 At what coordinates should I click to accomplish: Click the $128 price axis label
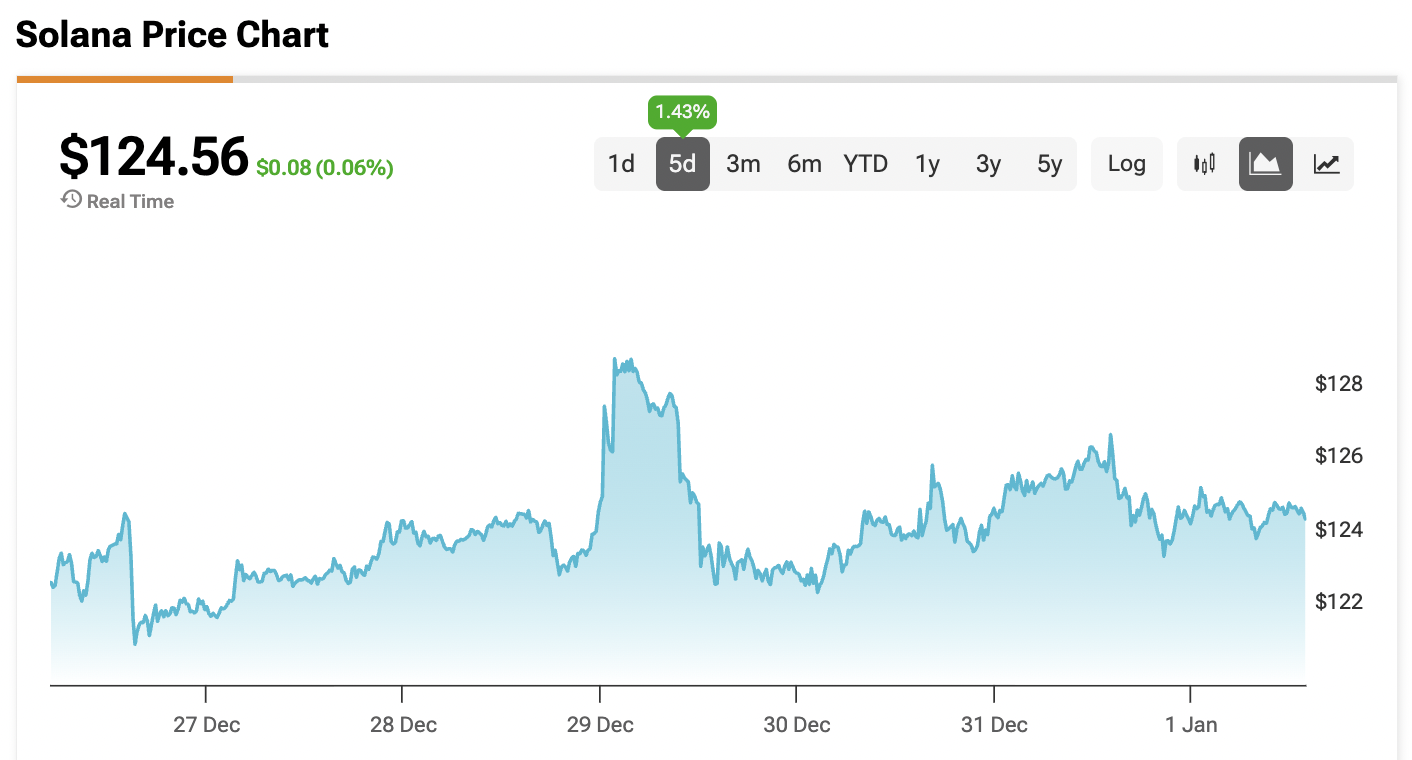click(1338, 384)
